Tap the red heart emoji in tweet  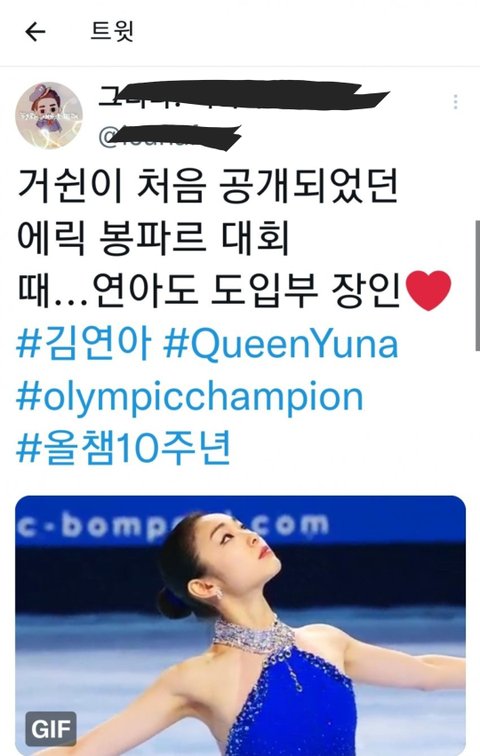(428, 290)
